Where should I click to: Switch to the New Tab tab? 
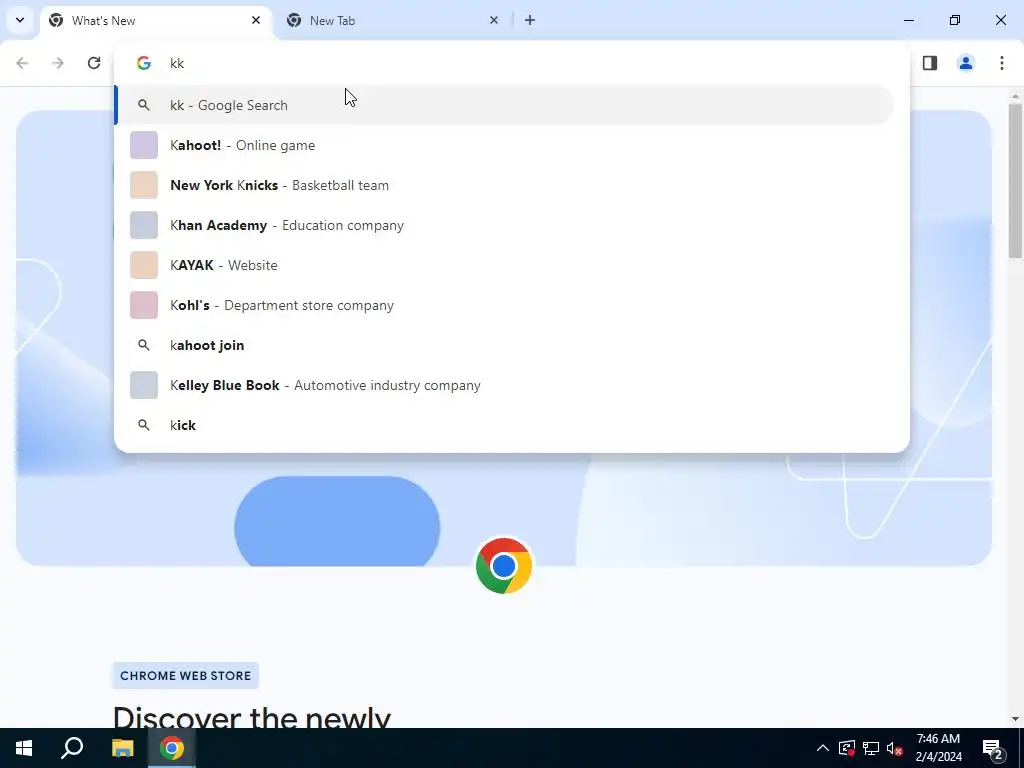[394, 20]
